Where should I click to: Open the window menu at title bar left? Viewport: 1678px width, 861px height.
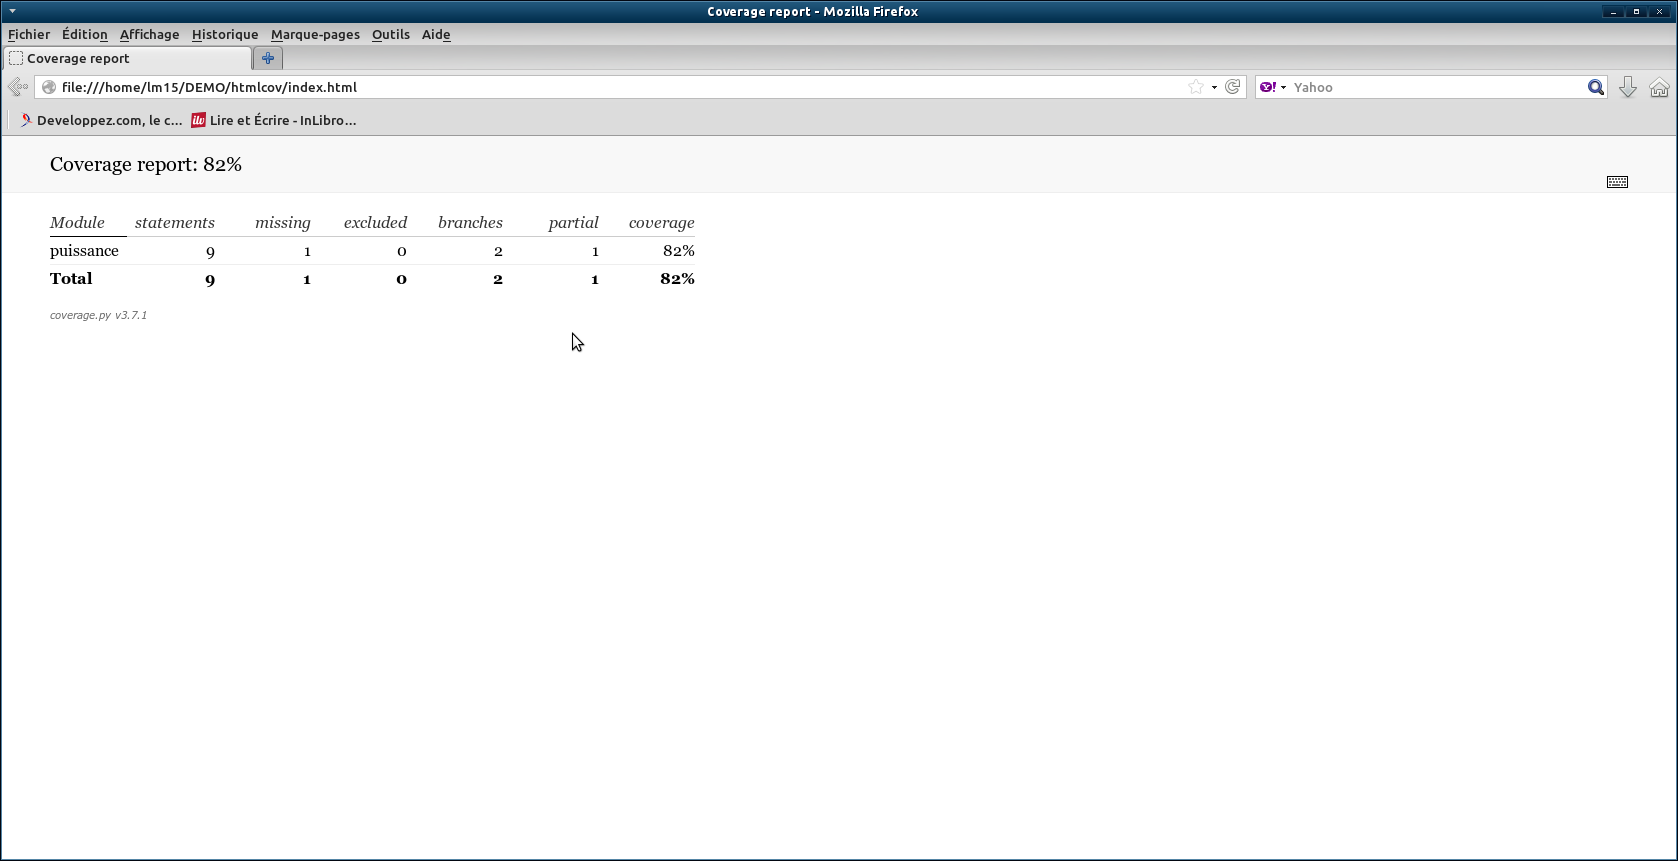12,11
